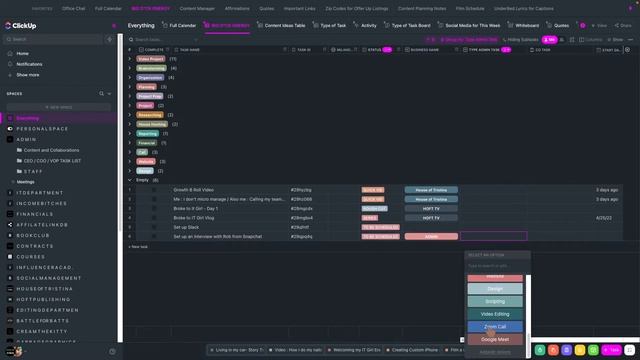Check the interview with Rob from Snapchat checkbox
Screen dimensions: 640x360
[x=154, y=236]
